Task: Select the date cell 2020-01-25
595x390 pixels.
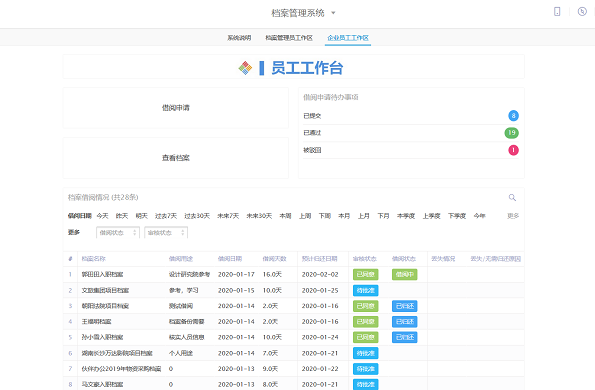Action: click(x=320, y=290)
